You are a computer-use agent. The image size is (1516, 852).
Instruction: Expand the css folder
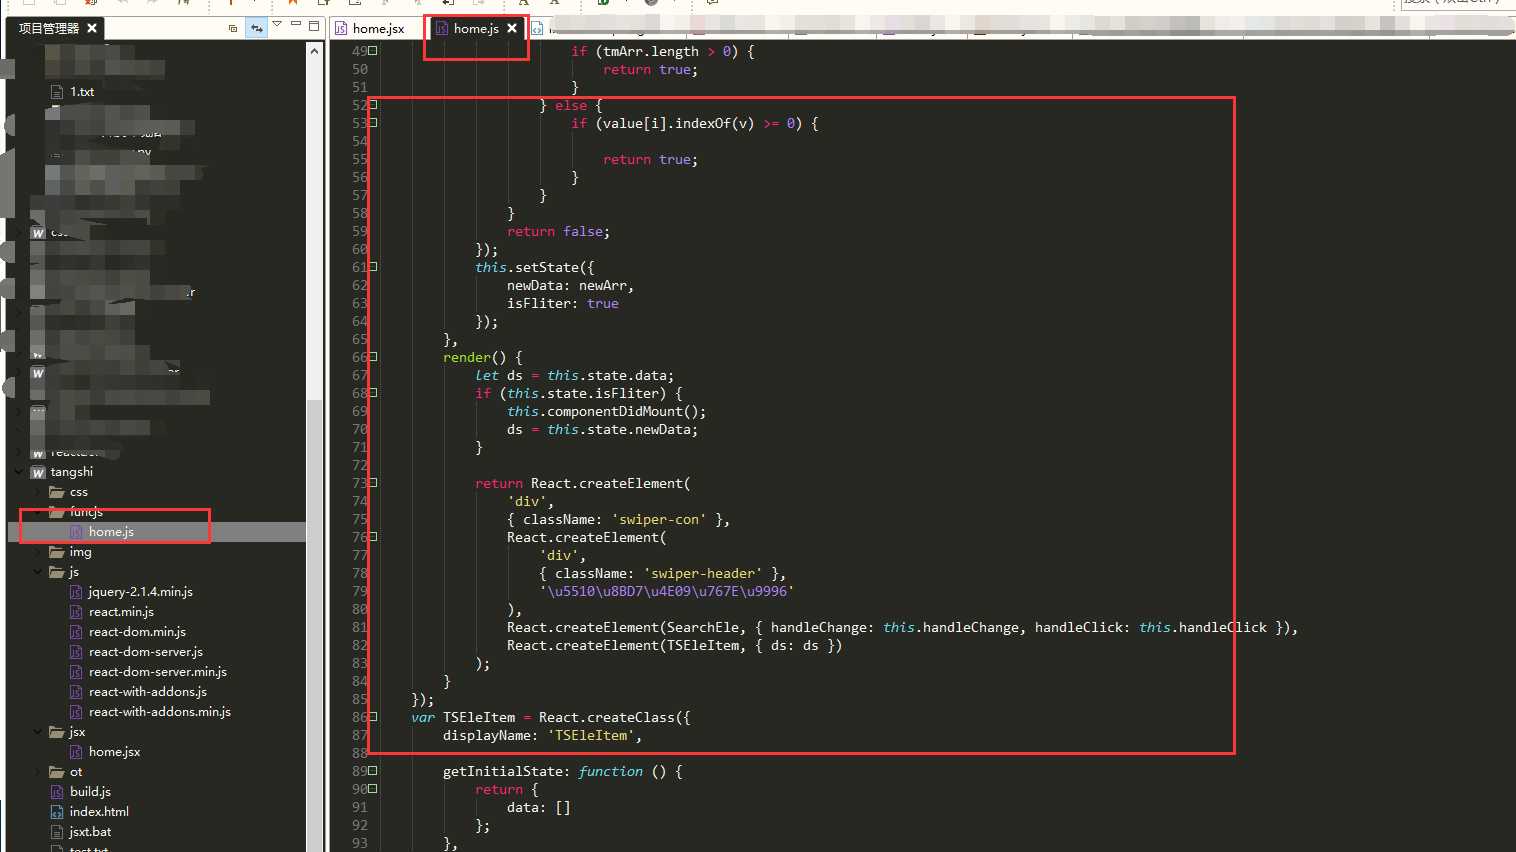(38, 492)
